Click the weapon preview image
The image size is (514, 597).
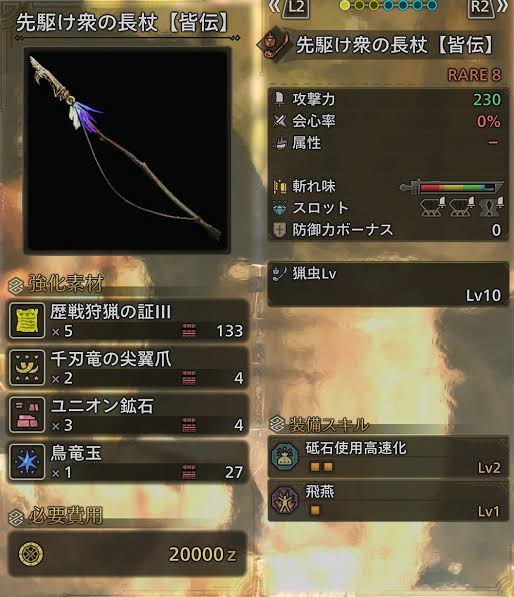pyautogui.click(x=127, y=150)
